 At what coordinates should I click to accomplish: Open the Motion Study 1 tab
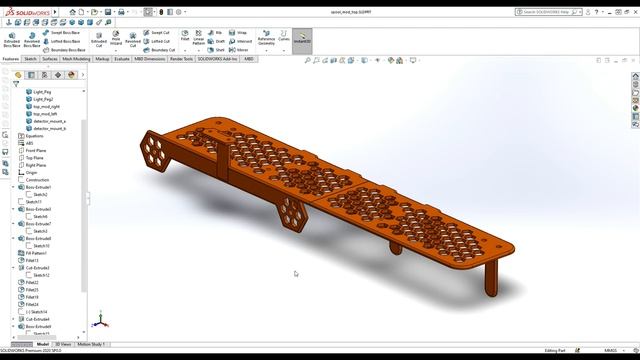pos(91,344)
